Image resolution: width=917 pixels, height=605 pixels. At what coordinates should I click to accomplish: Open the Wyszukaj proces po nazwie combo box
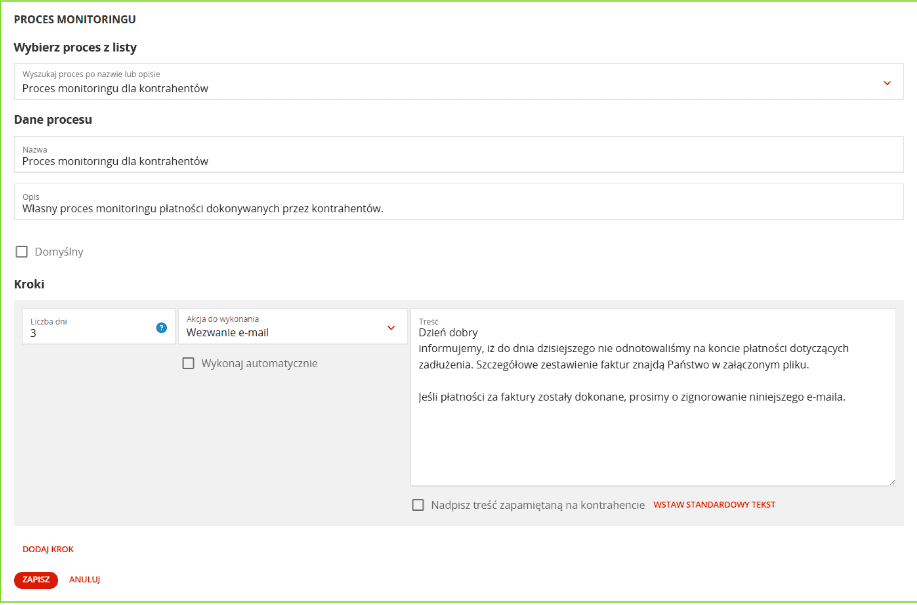pos(458,82)
